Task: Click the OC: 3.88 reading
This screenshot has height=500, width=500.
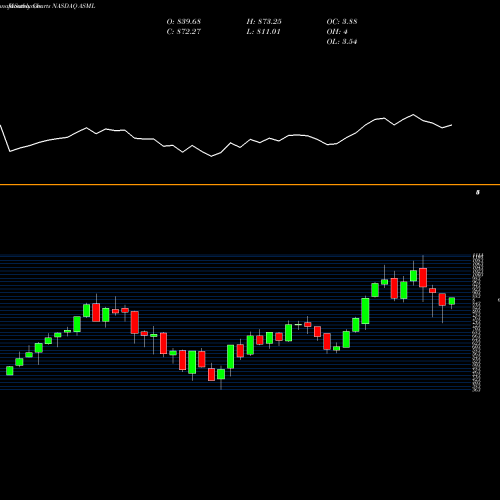Action: [x=342, y=22]
